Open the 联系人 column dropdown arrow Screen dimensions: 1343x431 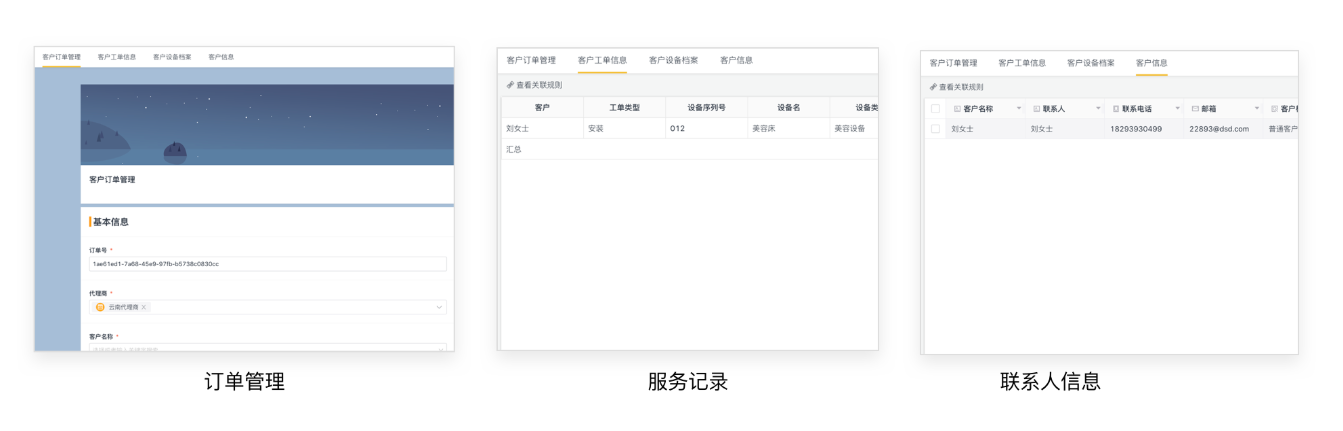[x=1097, y=108]
